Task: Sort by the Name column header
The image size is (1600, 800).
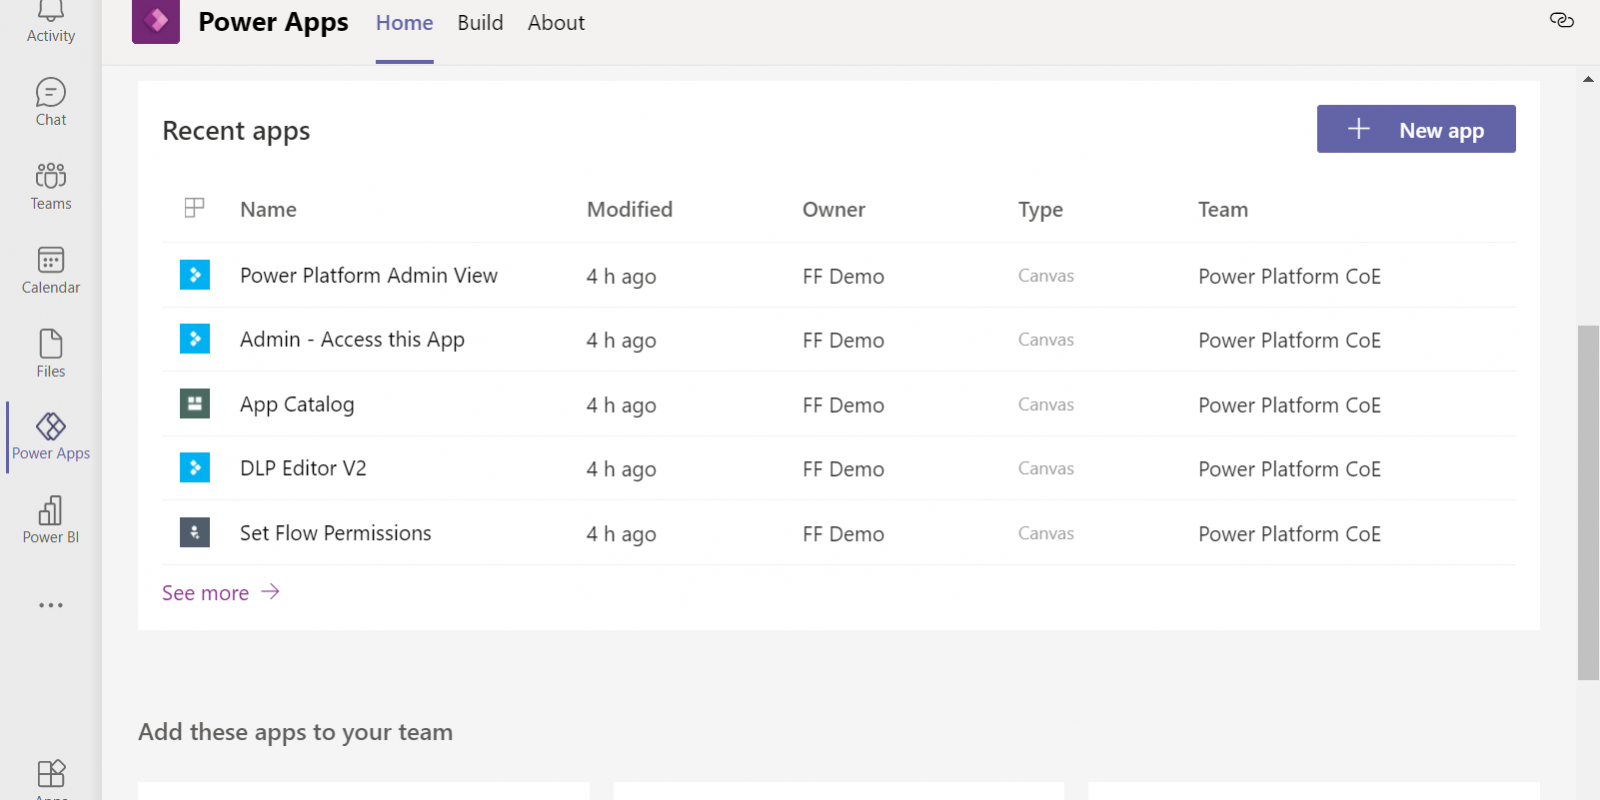Action: (x=268, y=209)
